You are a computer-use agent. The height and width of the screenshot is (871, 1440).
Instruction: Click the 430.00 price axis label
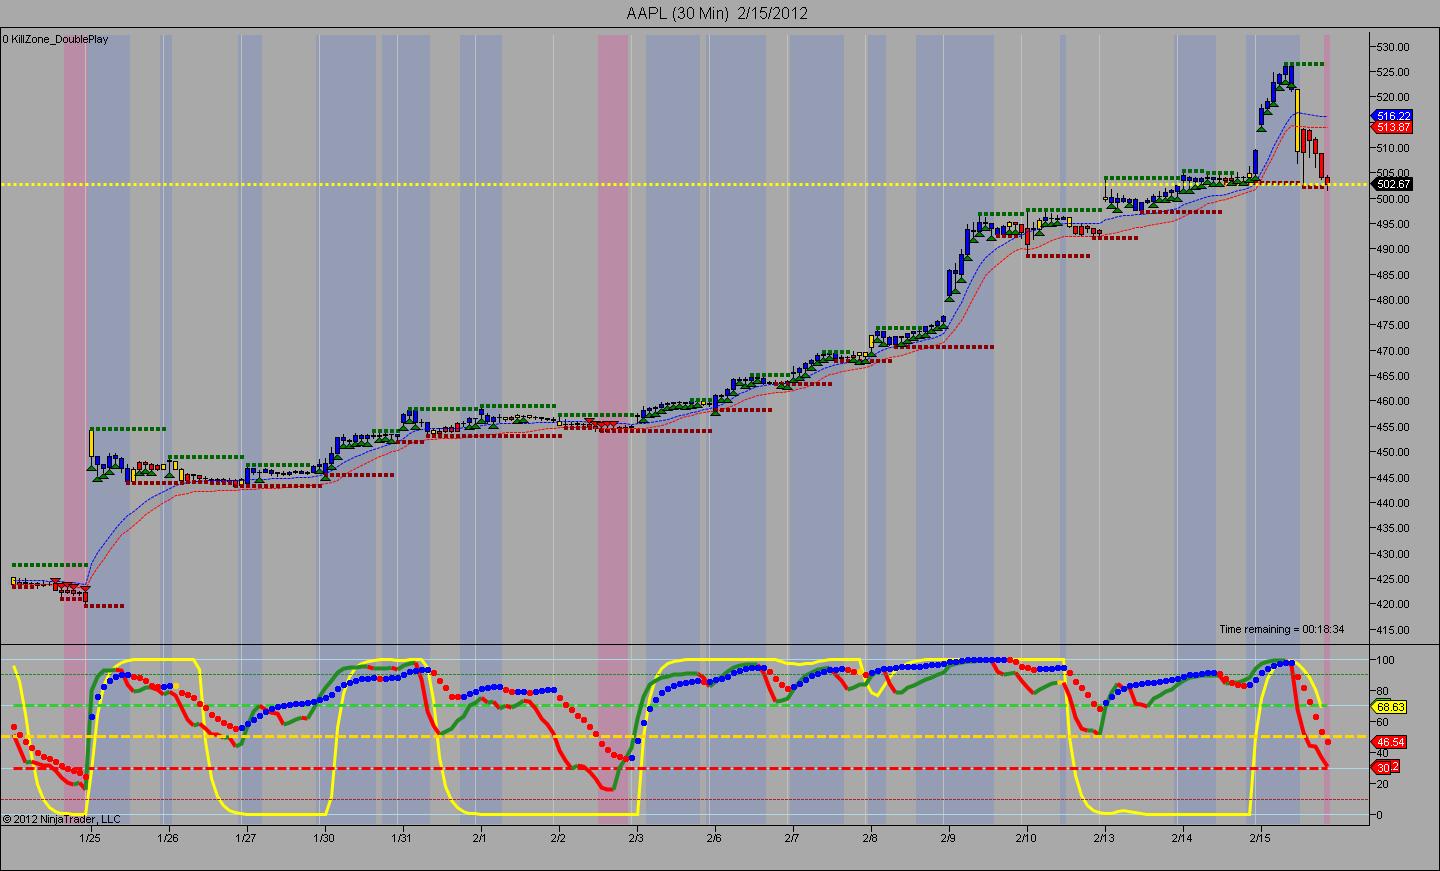coord(1393,554)
